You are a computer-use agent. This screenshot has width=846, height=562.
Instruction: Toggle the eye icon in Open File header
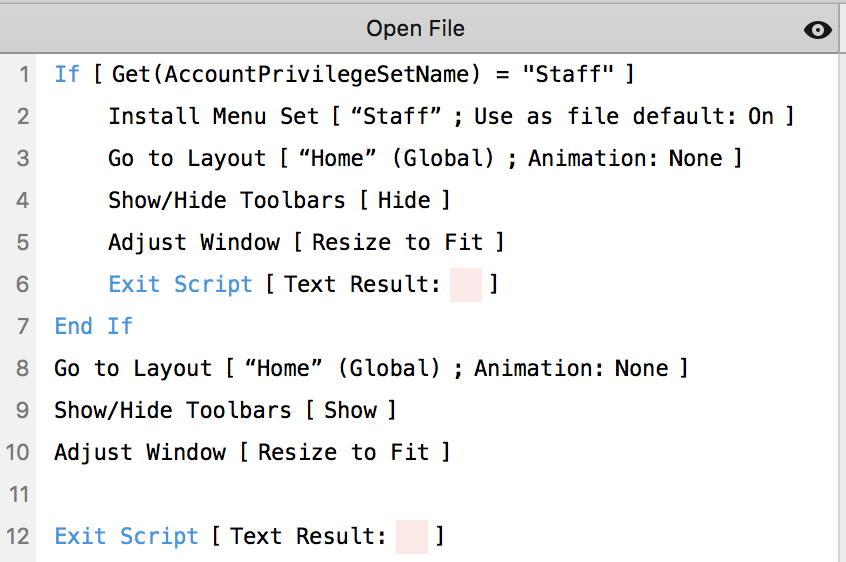click(817, 30)
